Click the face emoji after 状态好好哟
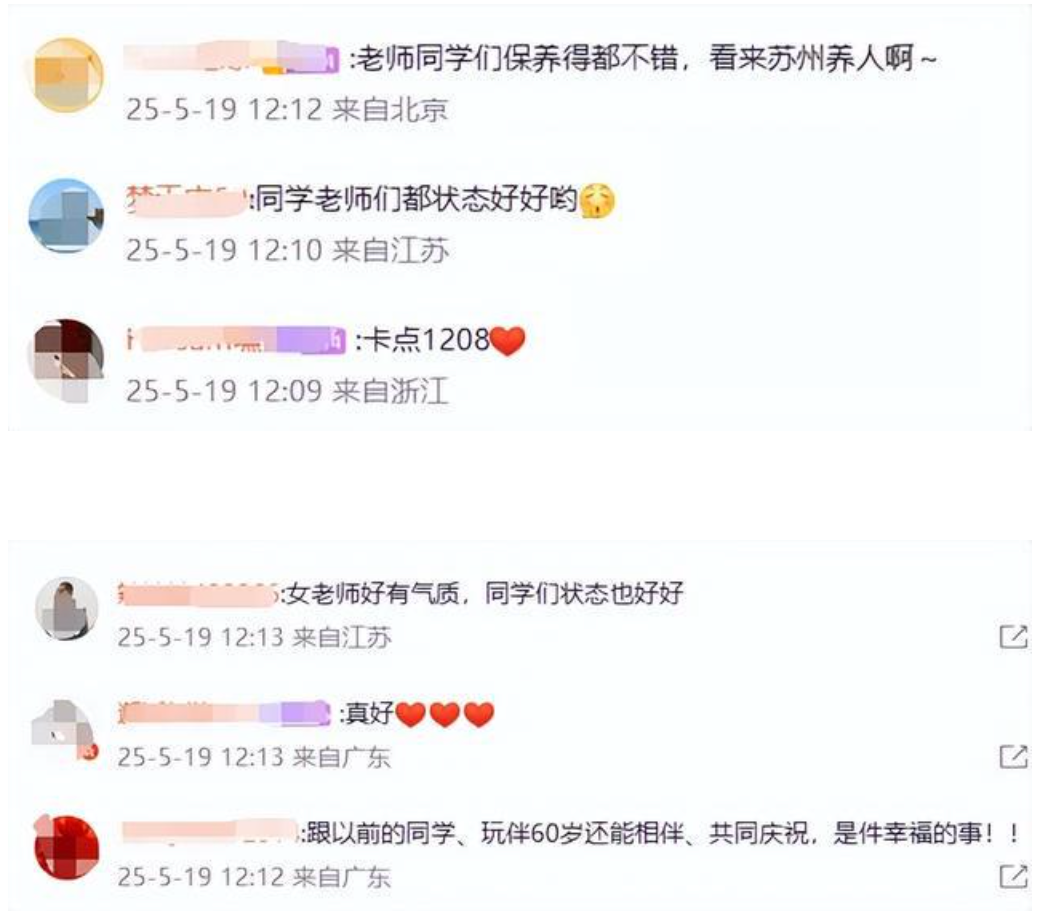Viewport: 1052px width, 912px height. (597, 201)
